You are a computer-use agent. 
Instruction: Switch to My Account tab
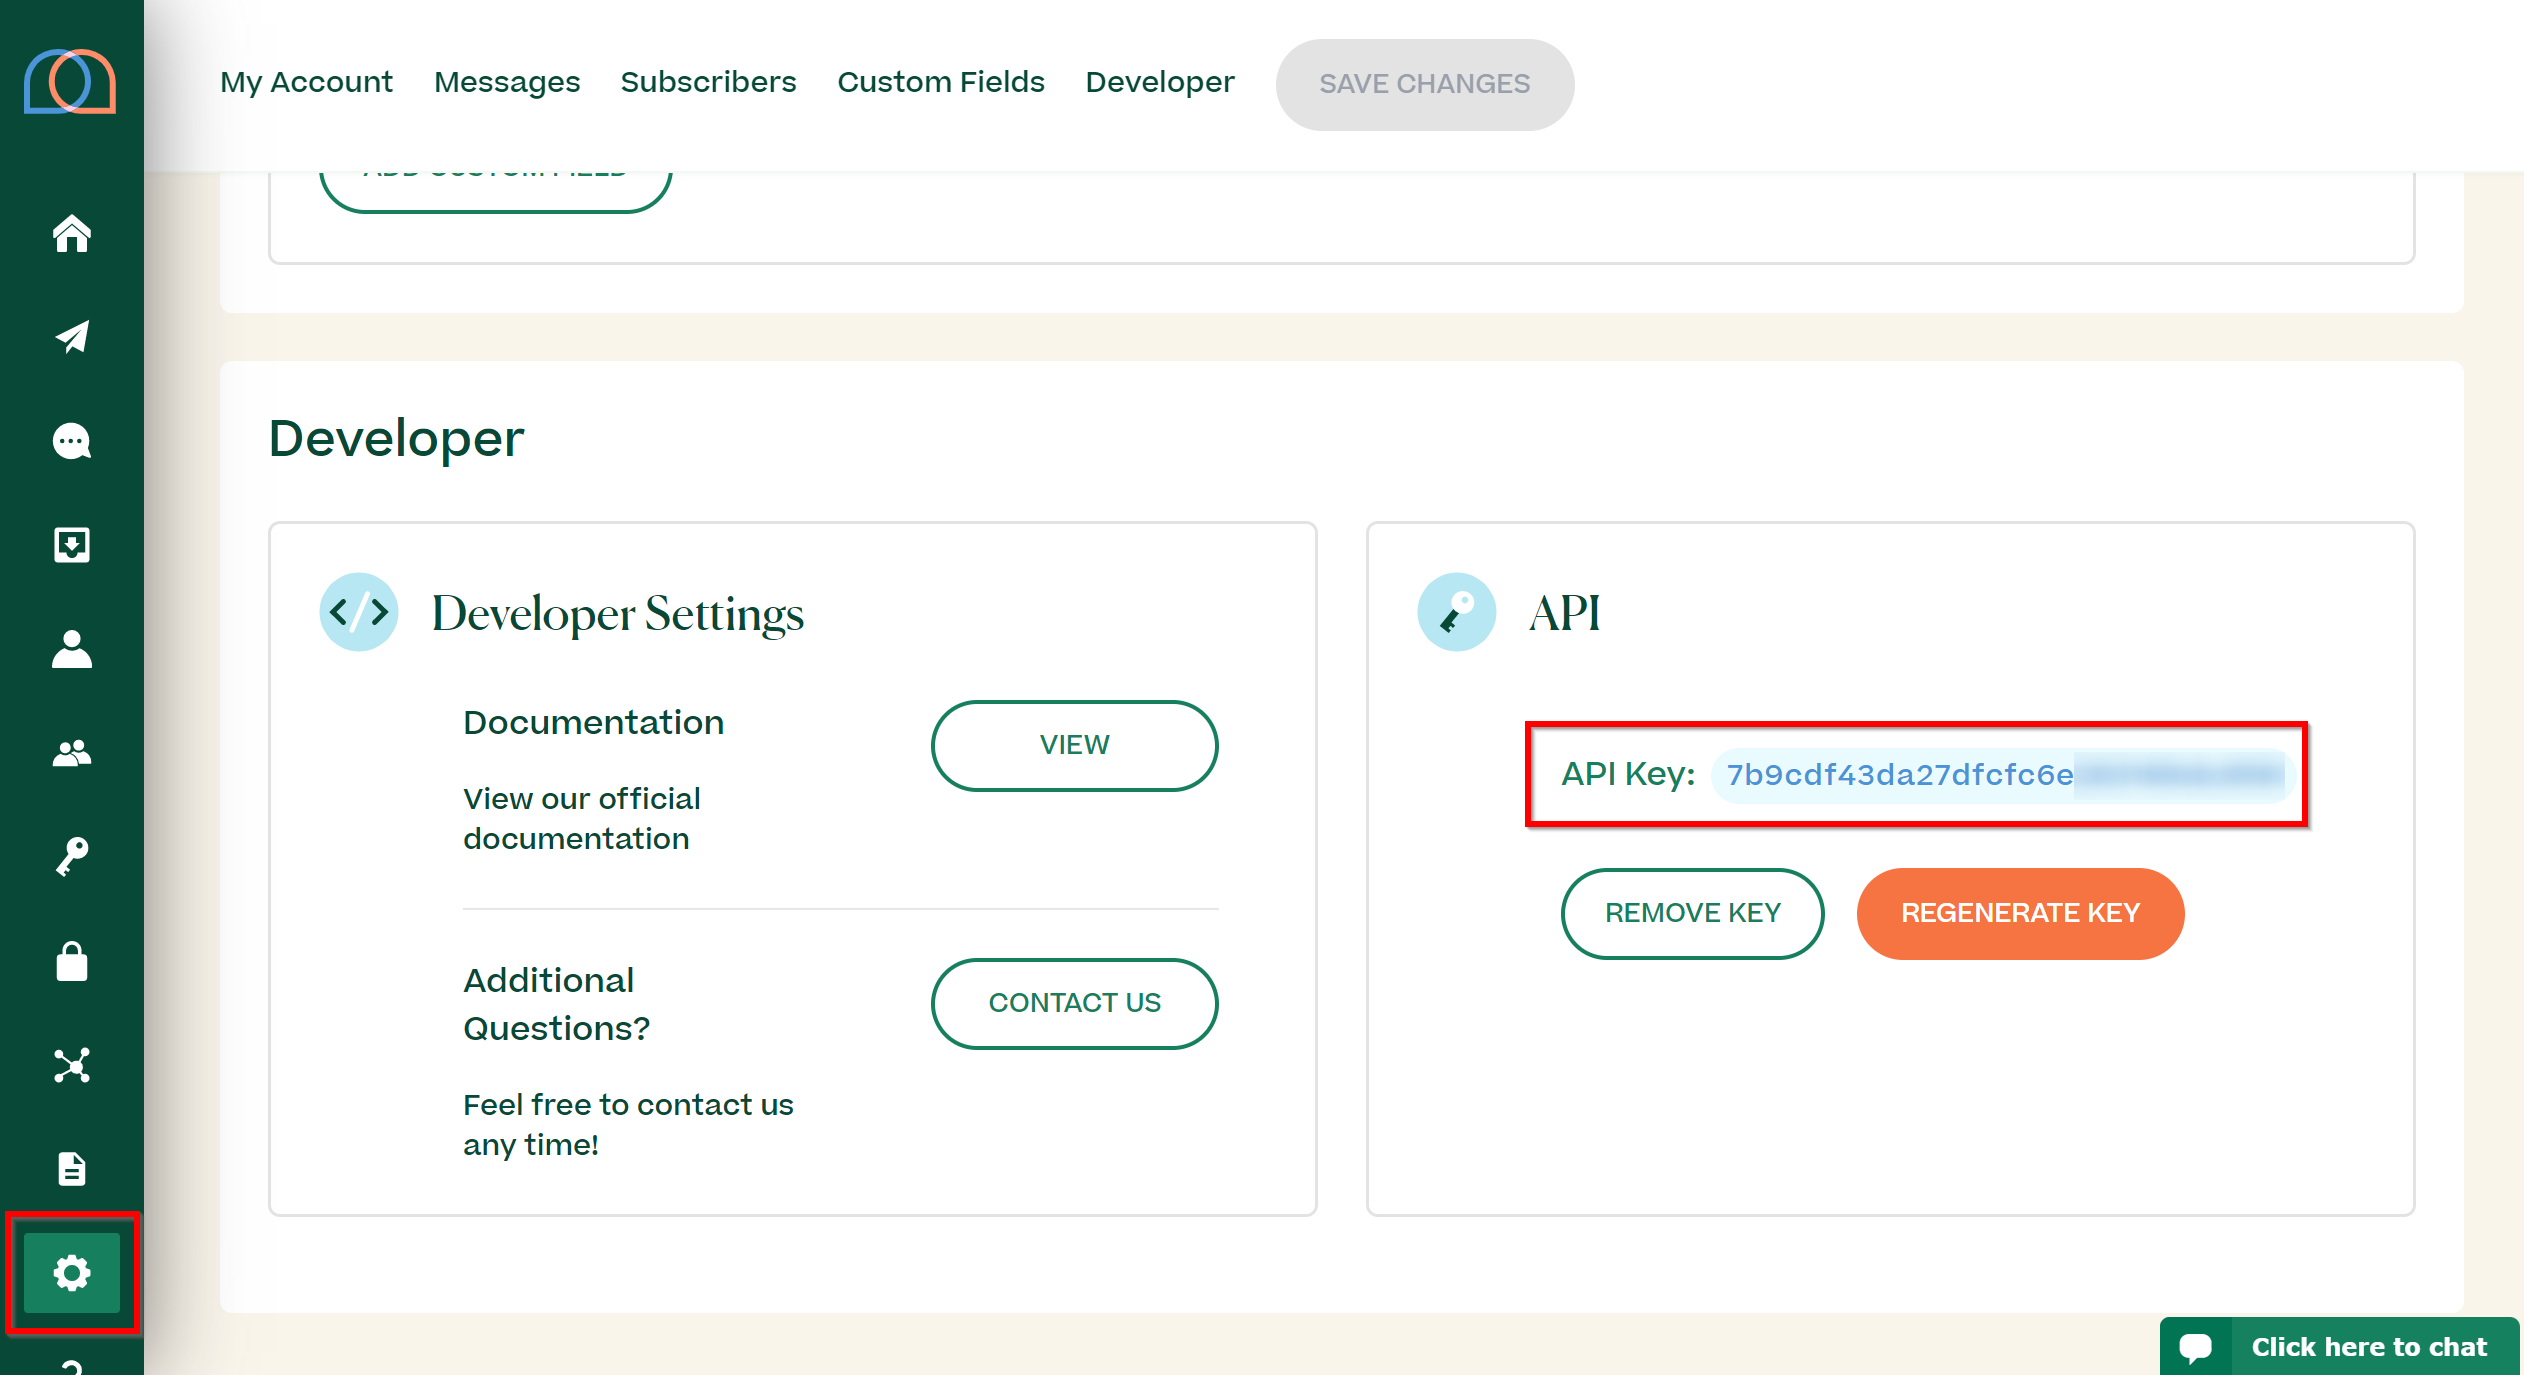(x=306, y=82)
